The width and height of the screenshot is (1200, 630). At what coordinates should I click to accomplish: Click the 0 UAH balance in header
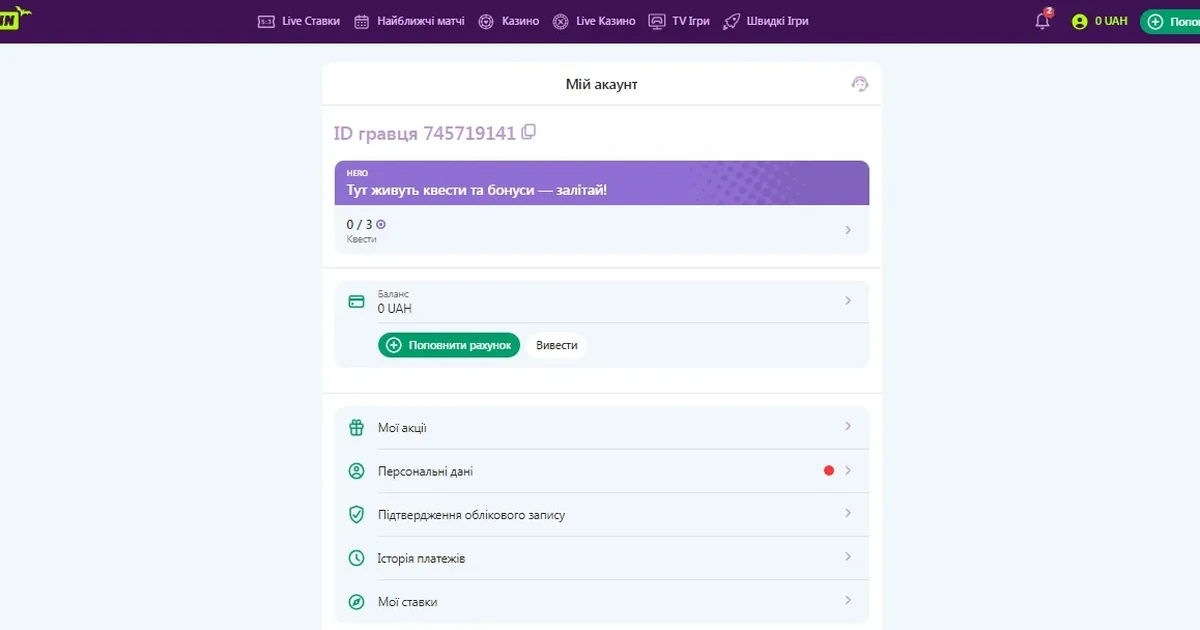[x=1111, y=21]
